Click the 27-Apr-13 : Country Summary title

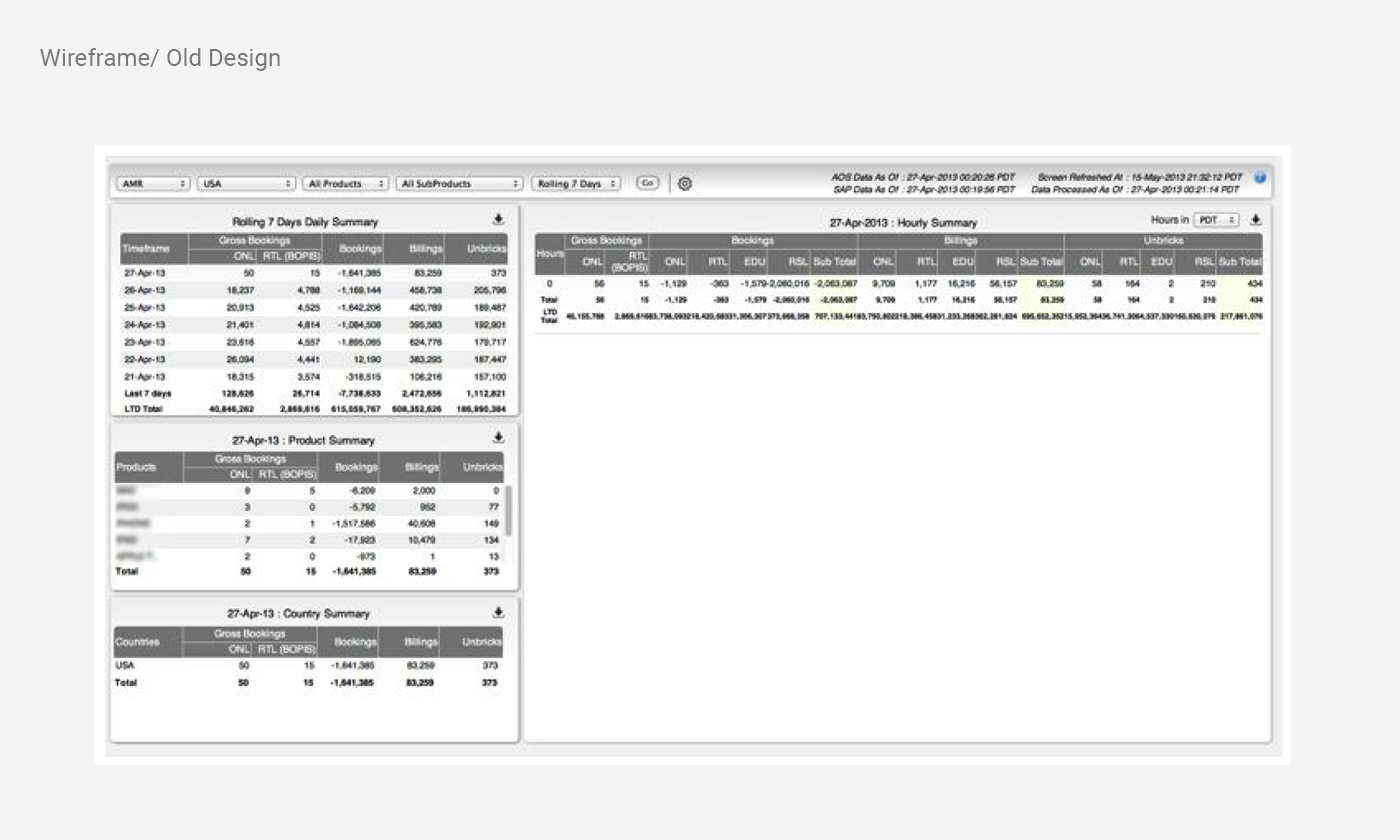click(x=298, y=614)
